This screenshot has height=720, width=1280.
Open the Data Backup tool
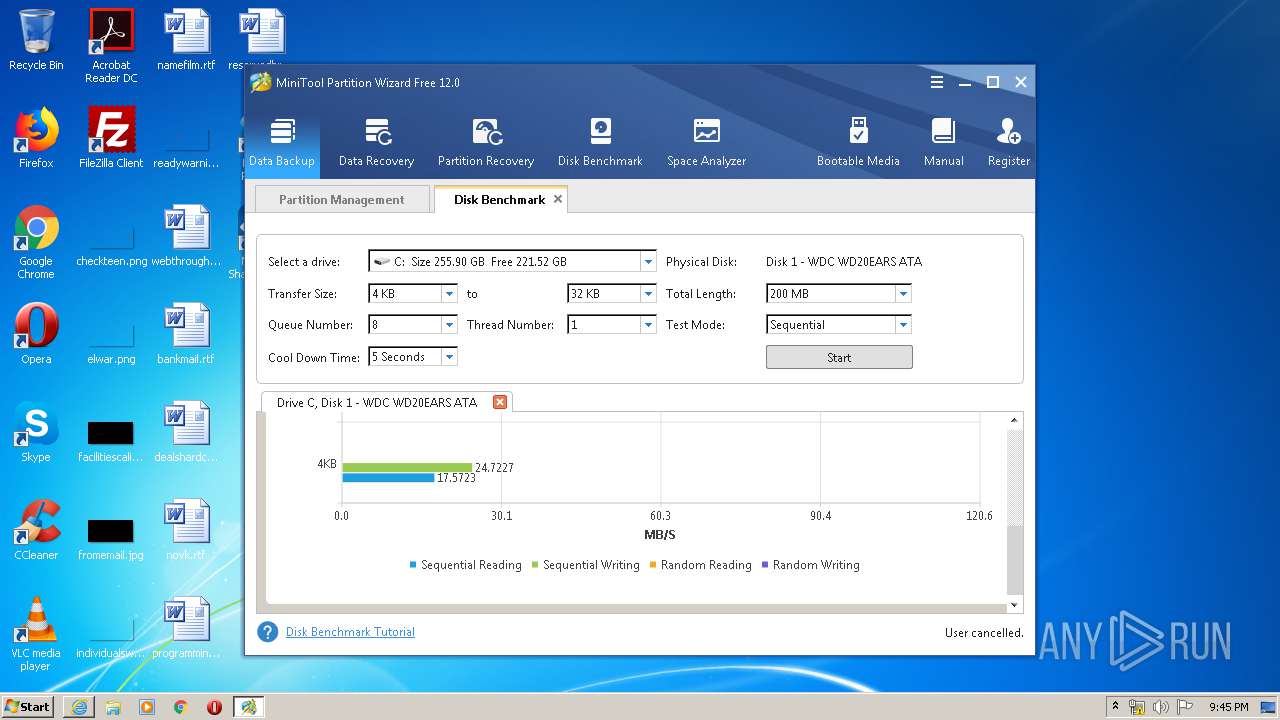(x=282, y=140)
